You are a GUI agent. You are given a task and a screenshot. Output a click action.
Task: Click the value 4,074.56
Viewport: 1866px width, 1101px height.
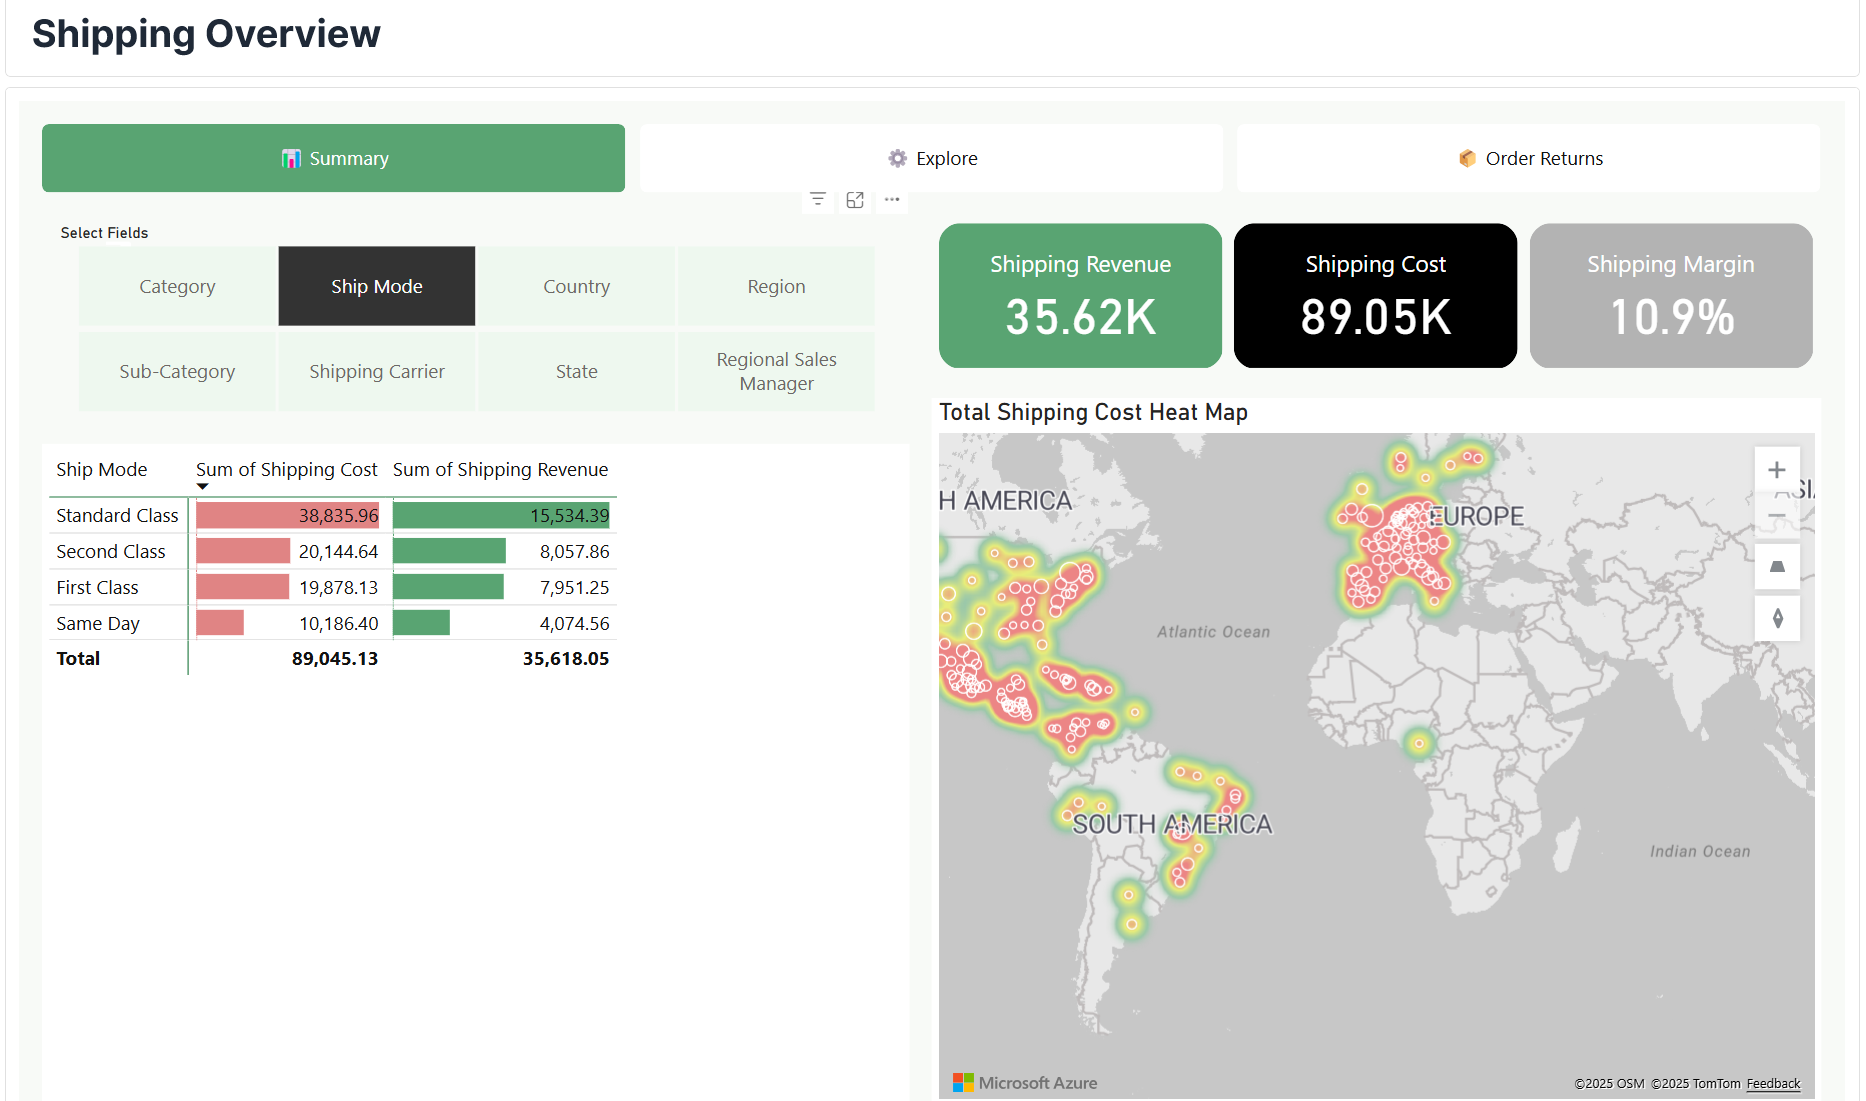click(x=574, y=623)
